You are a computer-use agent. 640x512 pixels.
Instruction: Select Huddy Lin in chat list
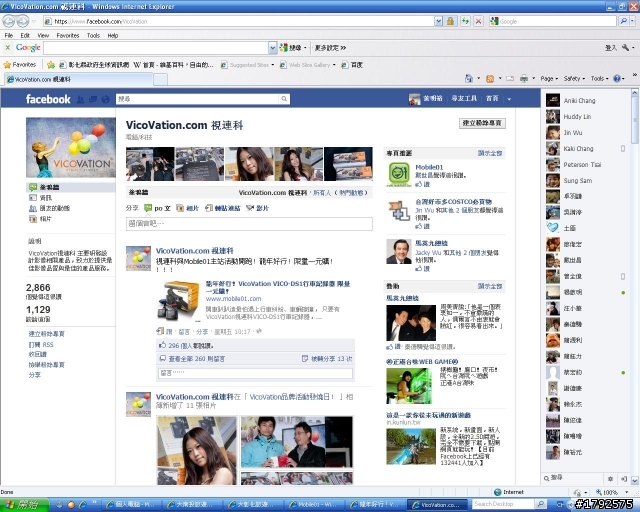[586, 116]
